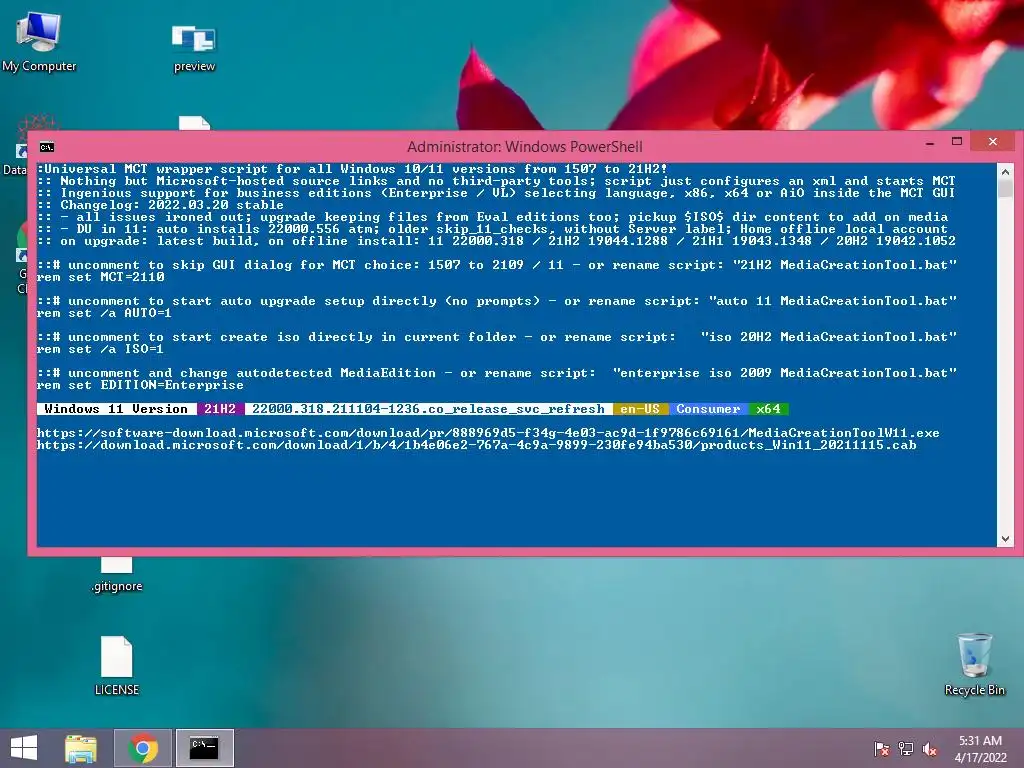Screen dimensions: 1024x768
Task: Maximize the PowerShell window
Action: pos(957,142)
